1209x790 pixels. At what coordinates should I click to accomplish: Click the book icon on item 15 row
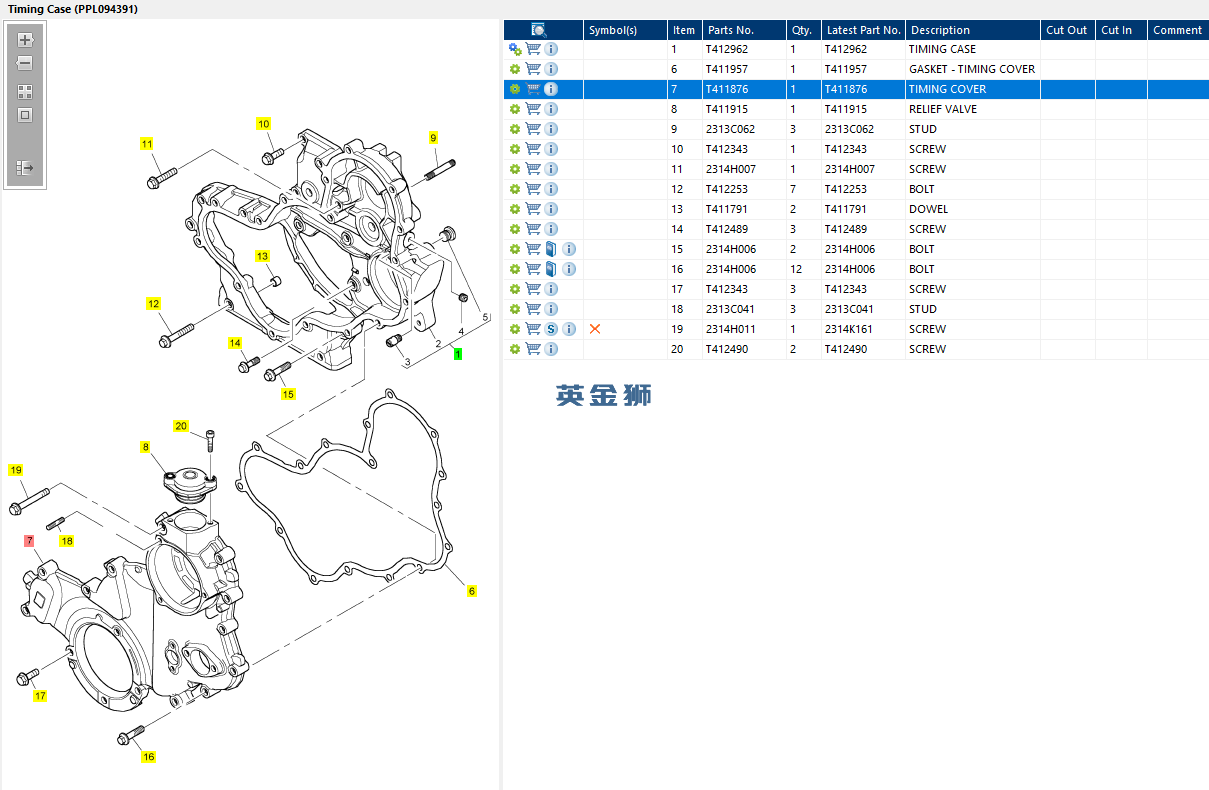coord(551,249)
